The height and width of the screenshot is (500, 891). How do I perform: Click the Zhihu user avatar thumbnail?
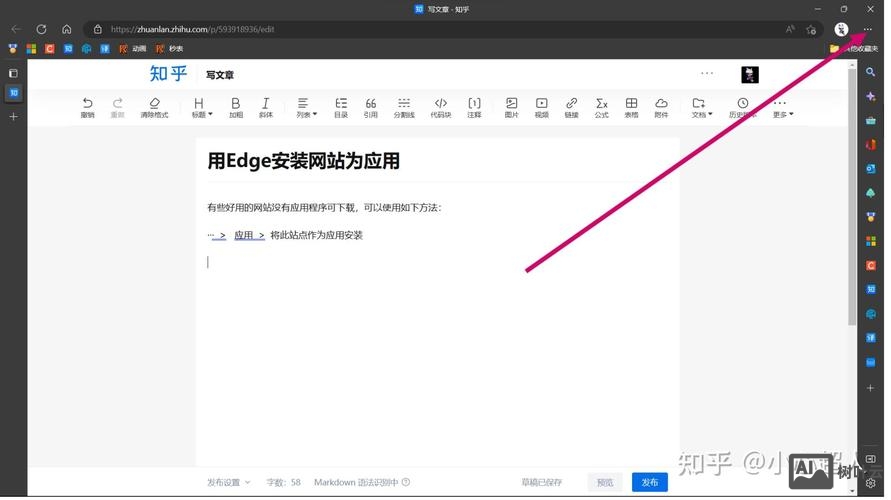pos(750,74)
